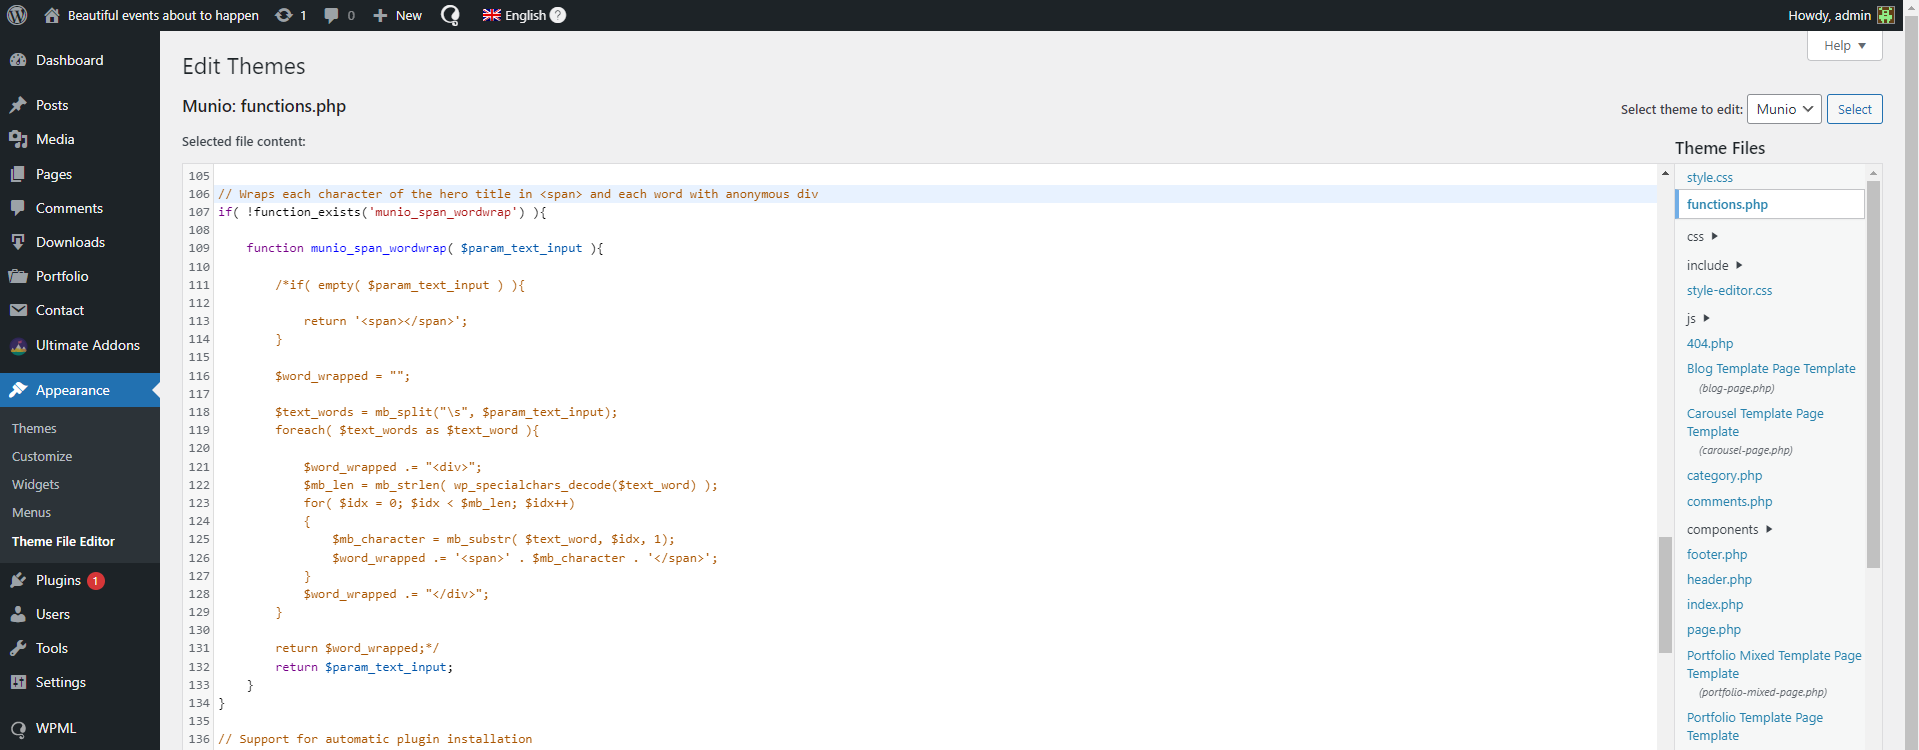The width and height of the screenshot is (1919, 750).
Task: Click the Ultimate Addons icon
Action: click(18, 346)
